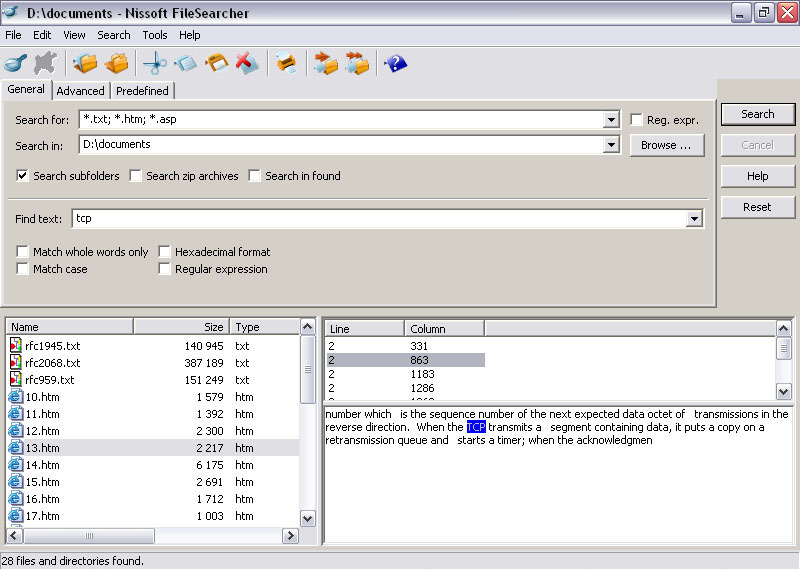Click the IE icon beside 13.htm
800x570 pixels.
click(16, 448)
